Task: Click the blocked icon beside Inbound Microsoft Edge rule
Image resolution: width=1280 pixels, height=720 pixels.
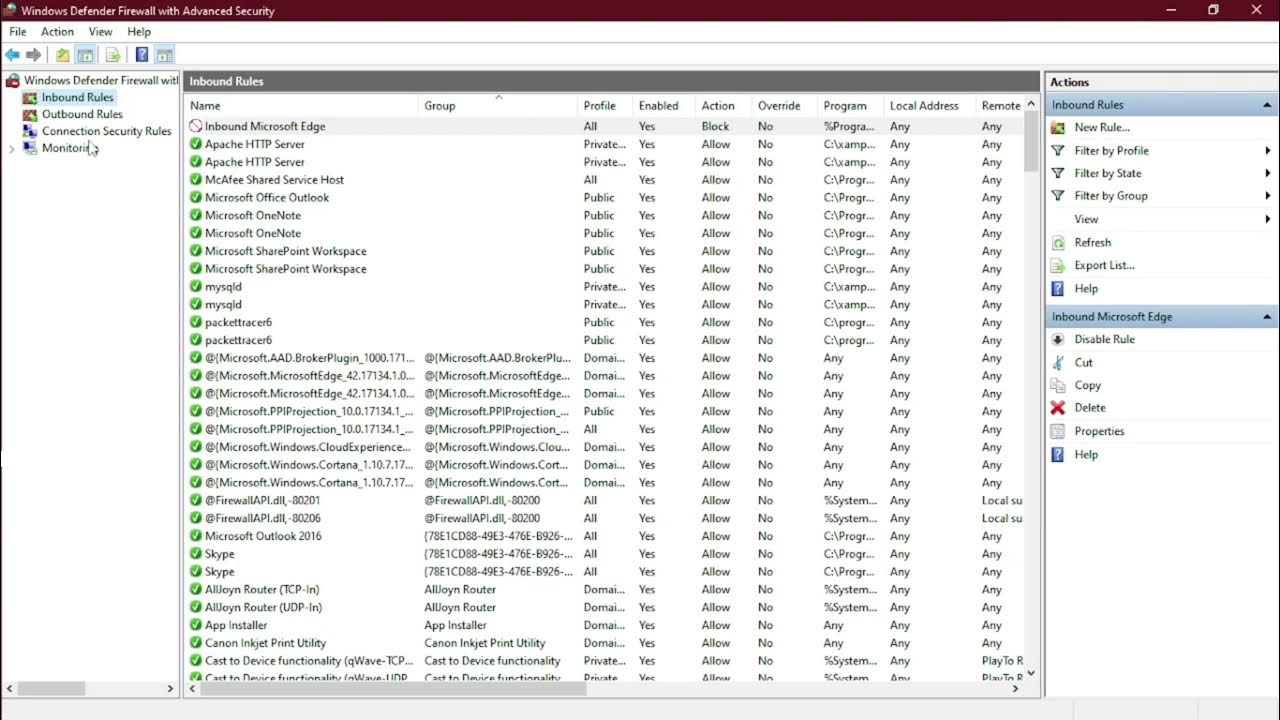Action: [196, 126]
